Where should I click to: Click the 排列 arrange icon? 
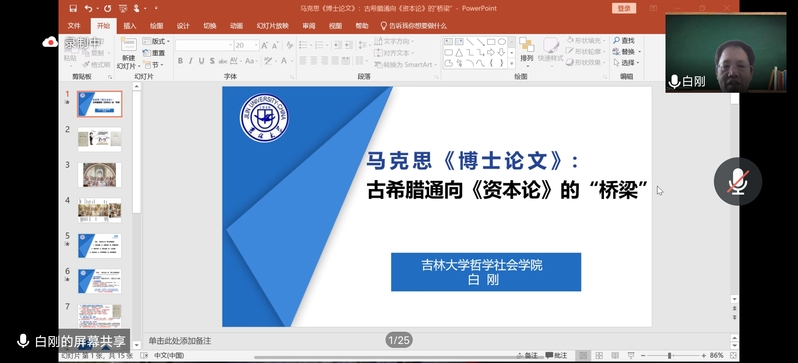point(526,45)
